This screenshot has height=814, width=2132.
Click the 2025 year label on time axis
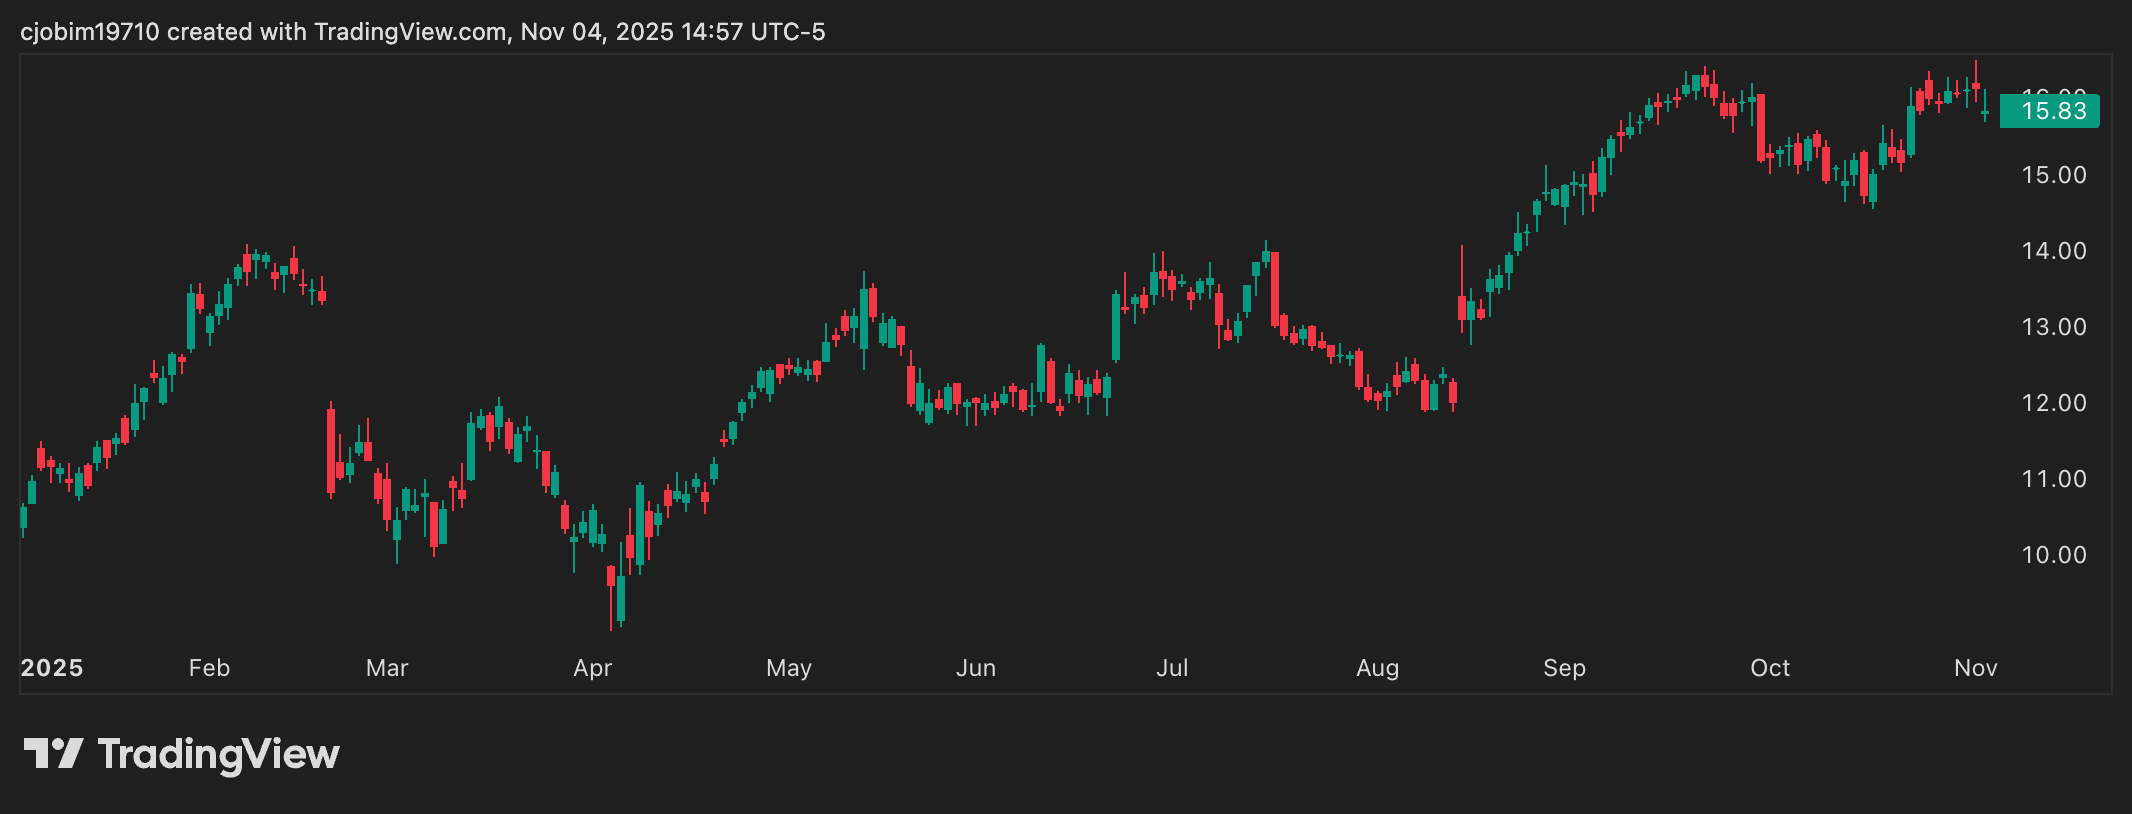point(52,668)
